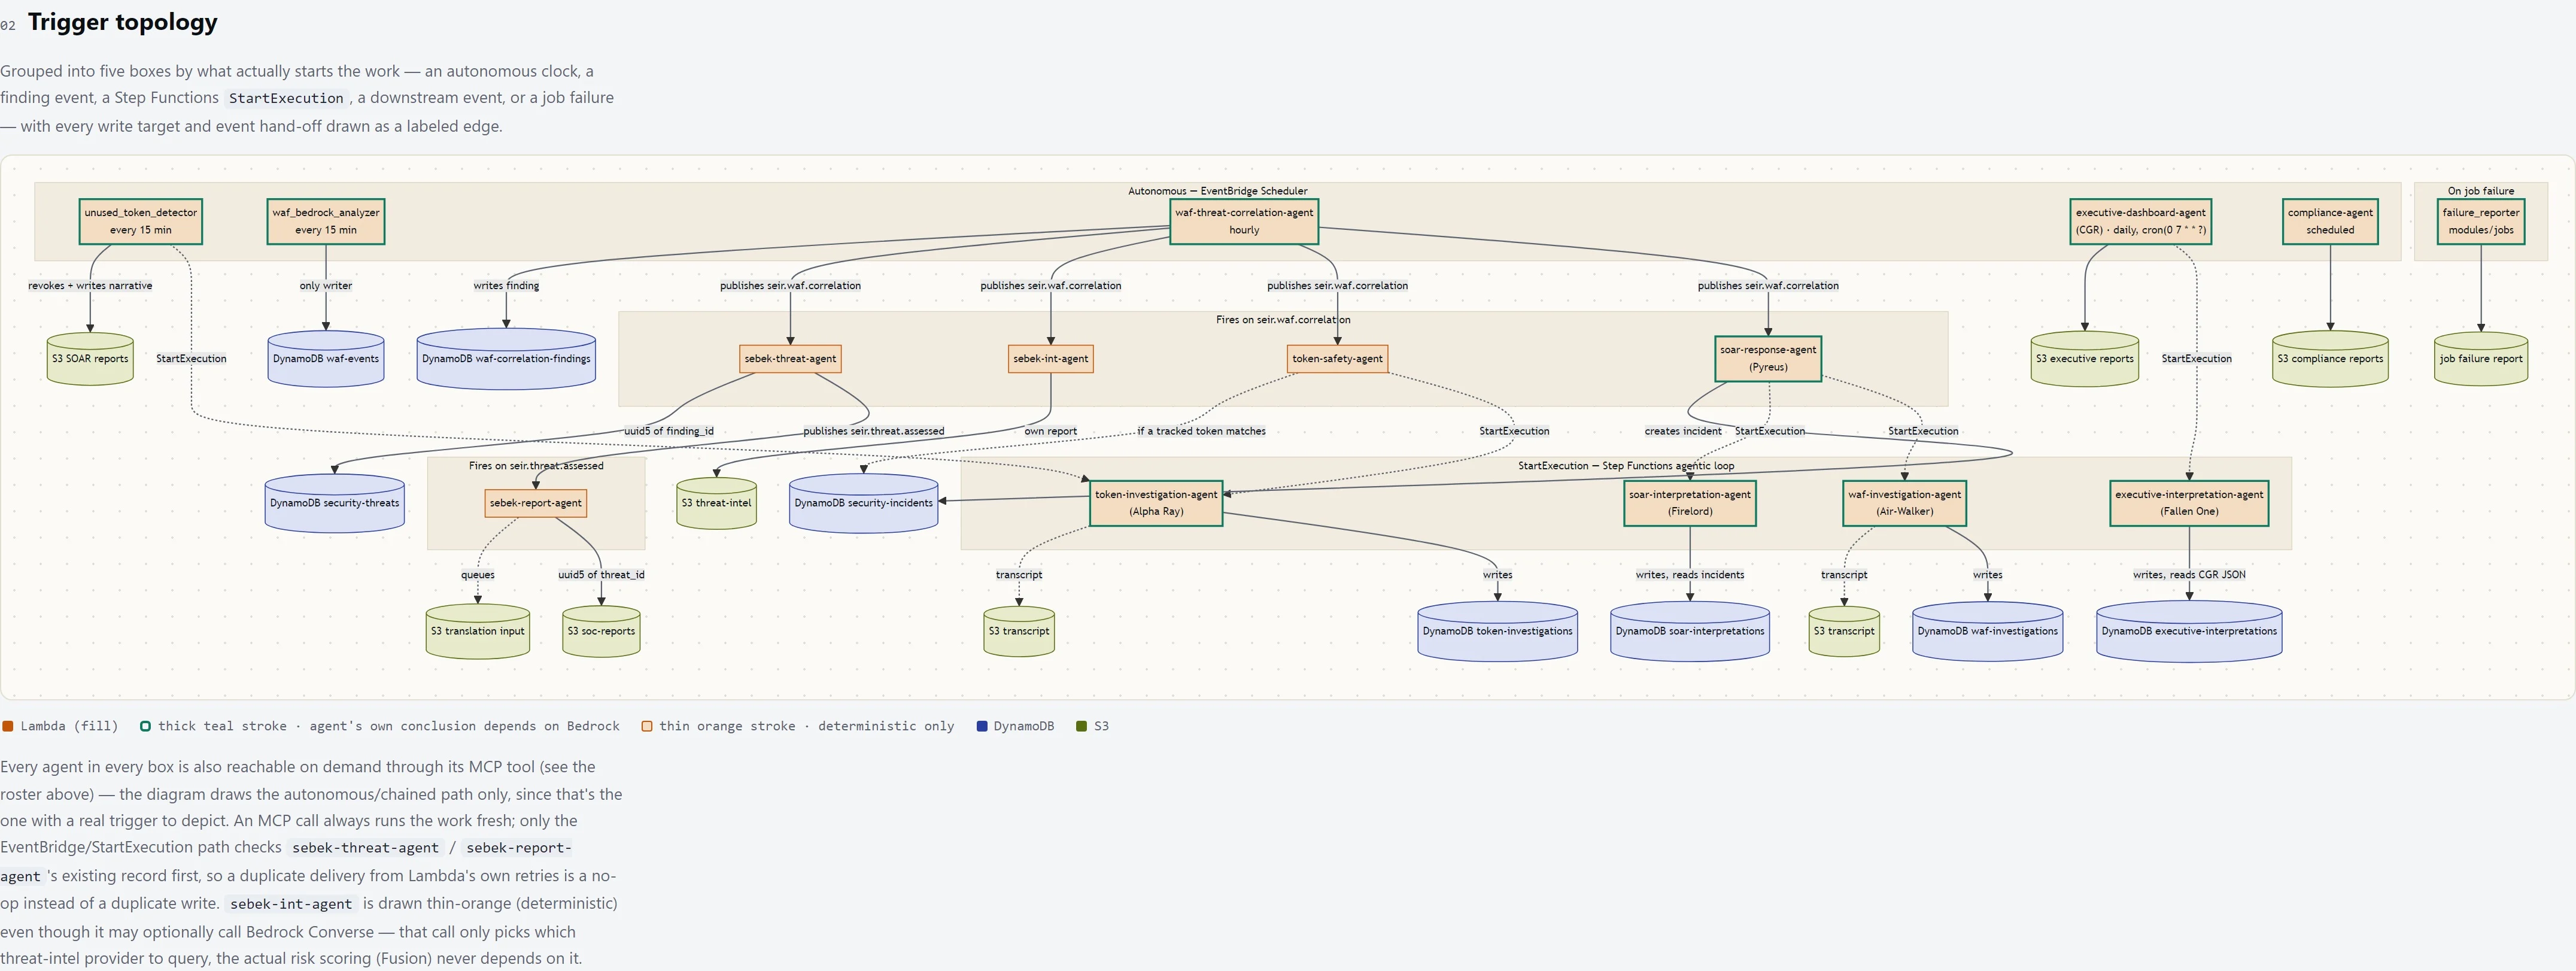Click inline code 'sebek-int-agent' in bottom paragraph

point(291,904)
